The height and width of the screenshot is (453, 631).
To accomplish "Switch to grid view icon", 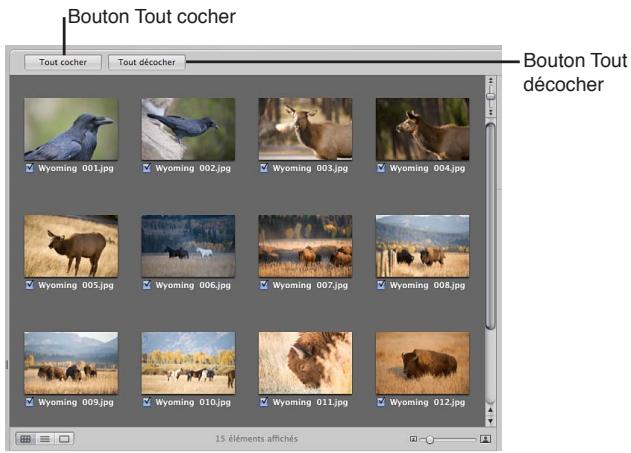I will coord(25,439).
